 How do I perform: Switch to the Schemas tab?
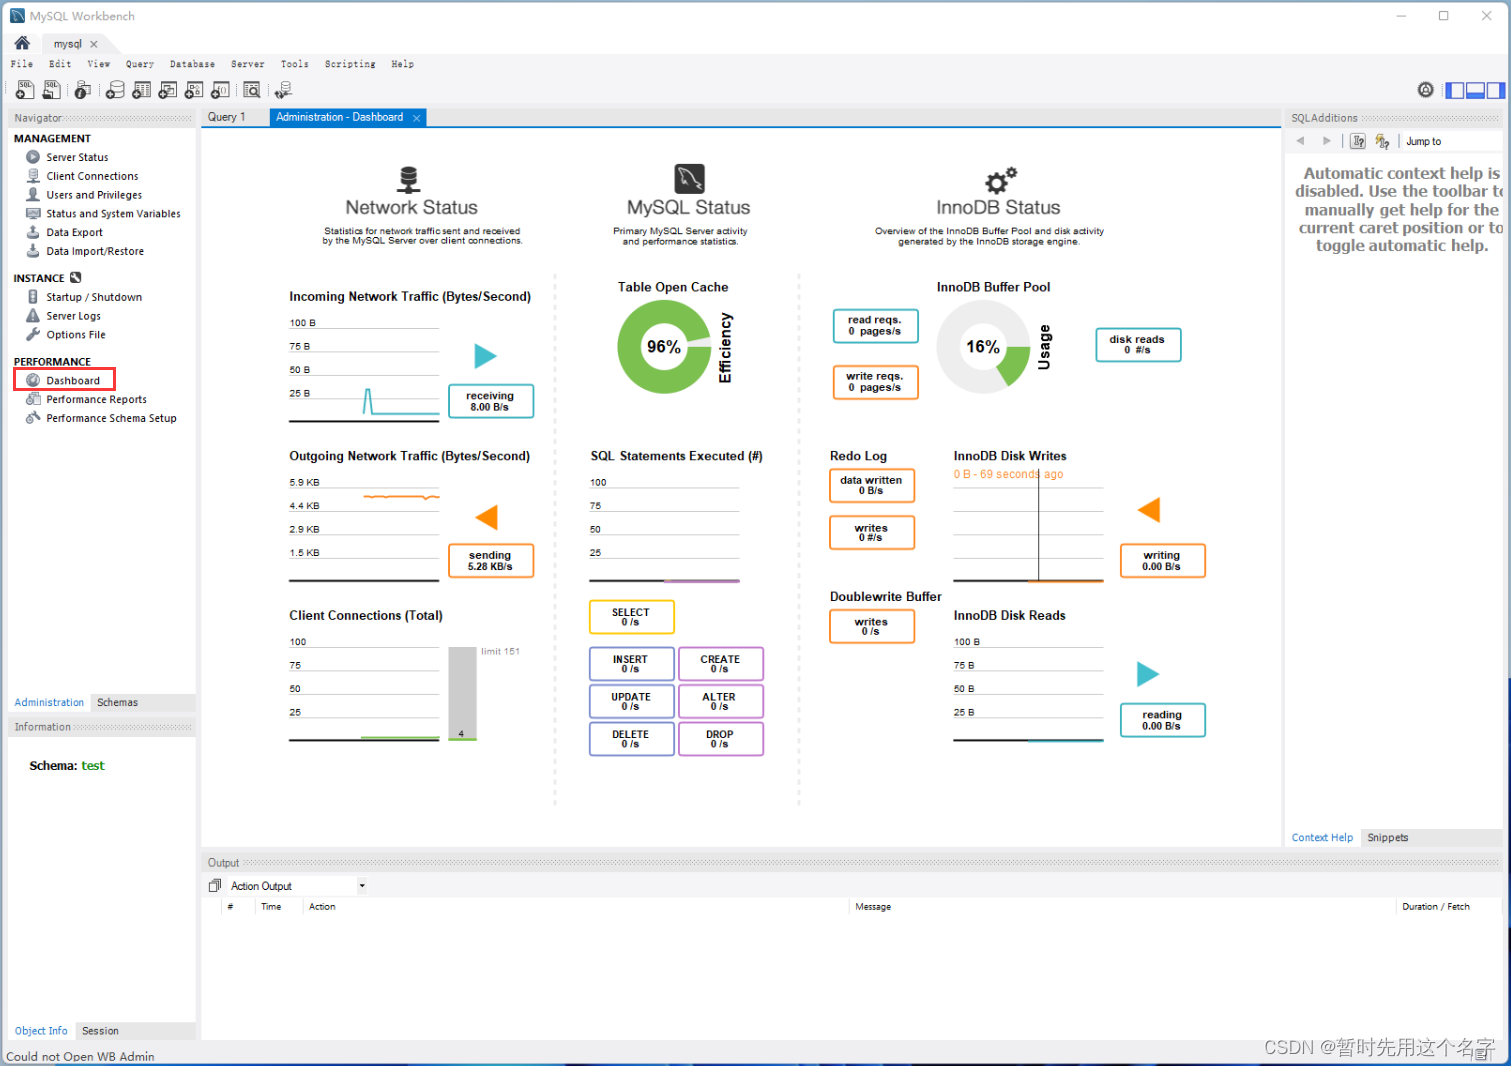click(x=117, y=702)
